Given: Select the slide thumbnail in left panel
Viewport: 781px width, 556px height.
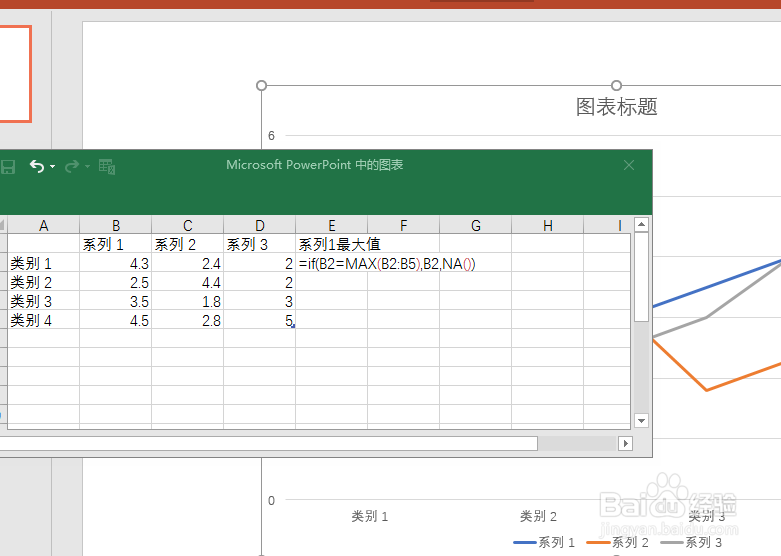Looking at the screenshot, I should click(x=15, y=74).
